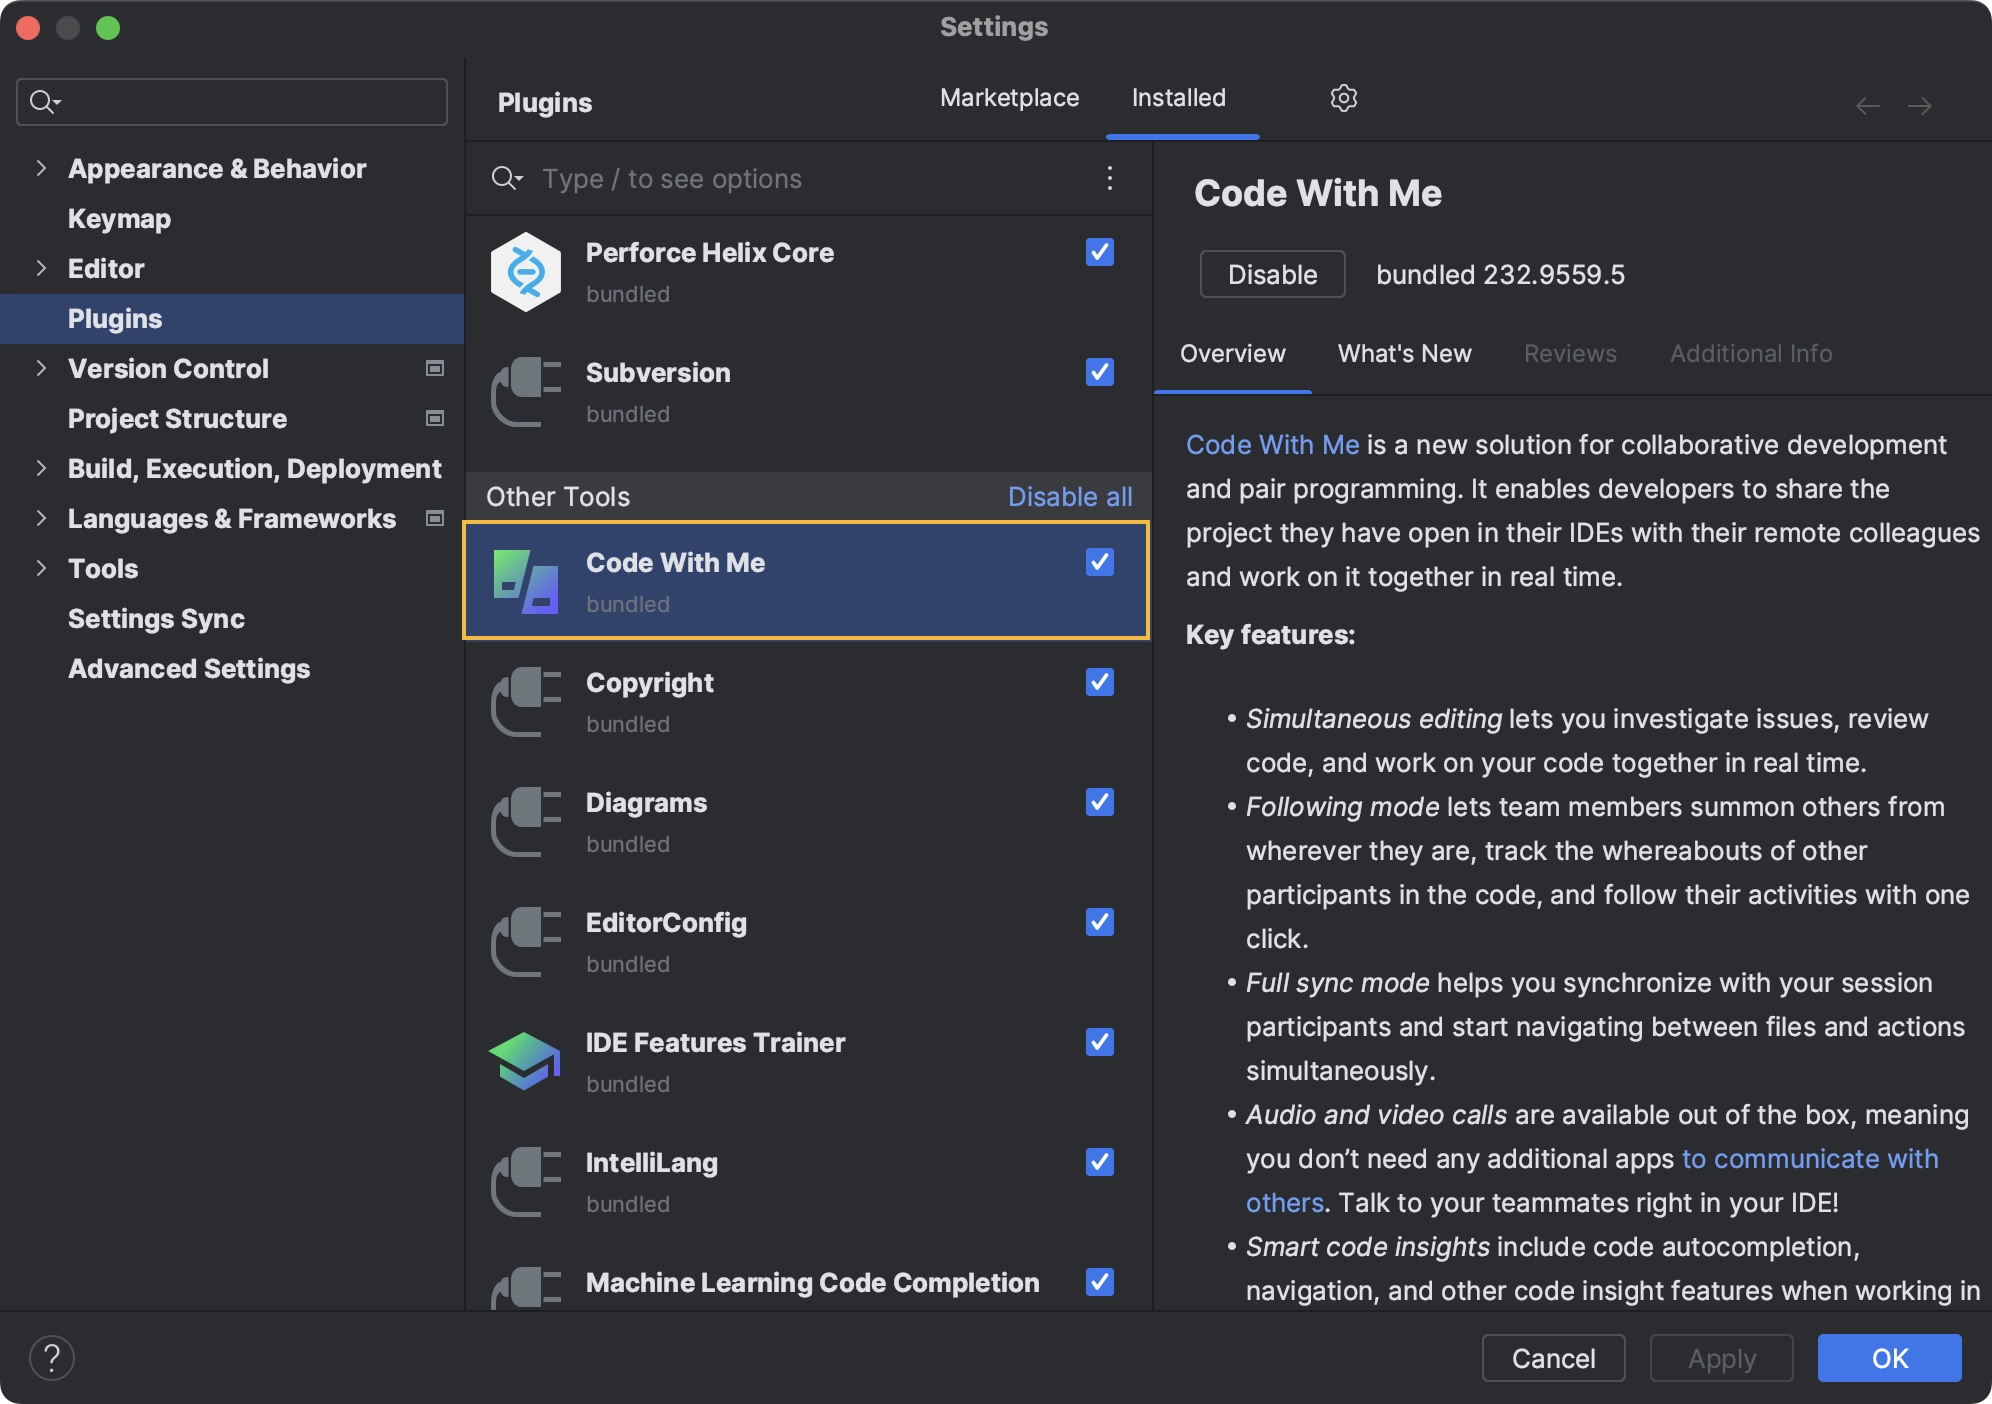Screen dimensions: 1992x1404
Task: Click the Cancel button
Action: [x=1553, y=1358]
